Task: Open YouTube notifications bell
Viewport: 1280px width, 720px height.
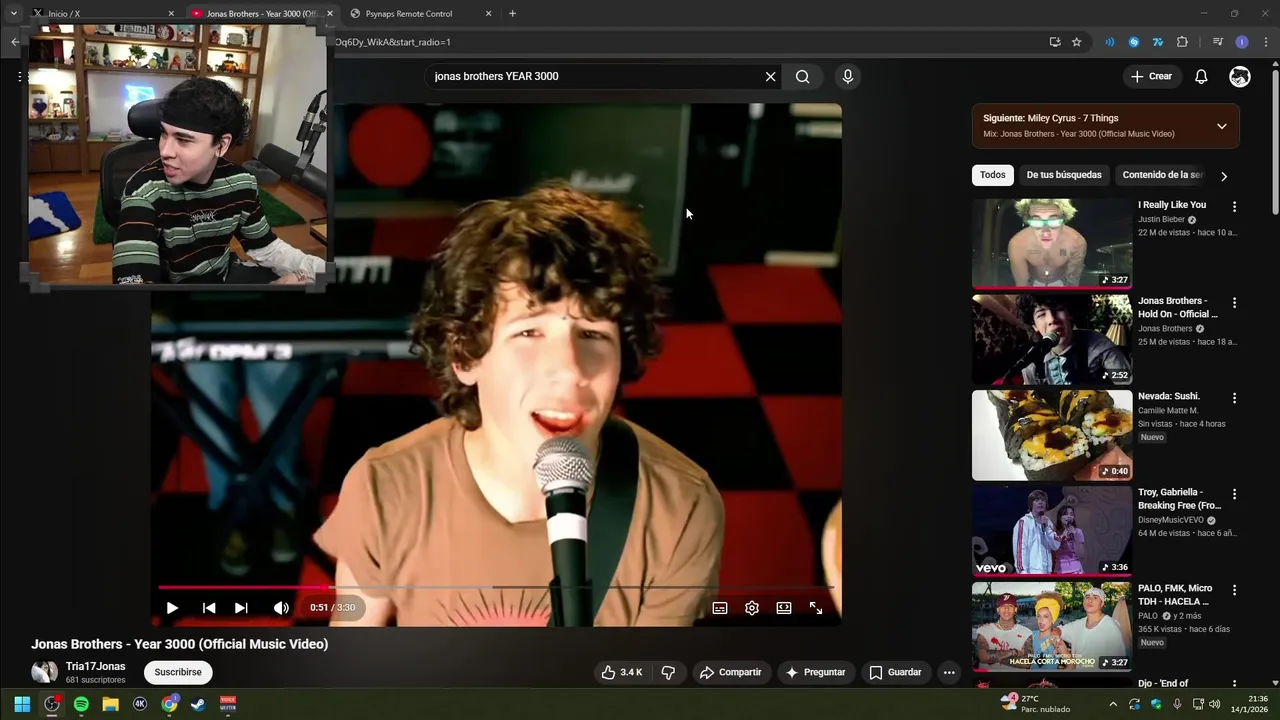Action: coord(1201,77)
